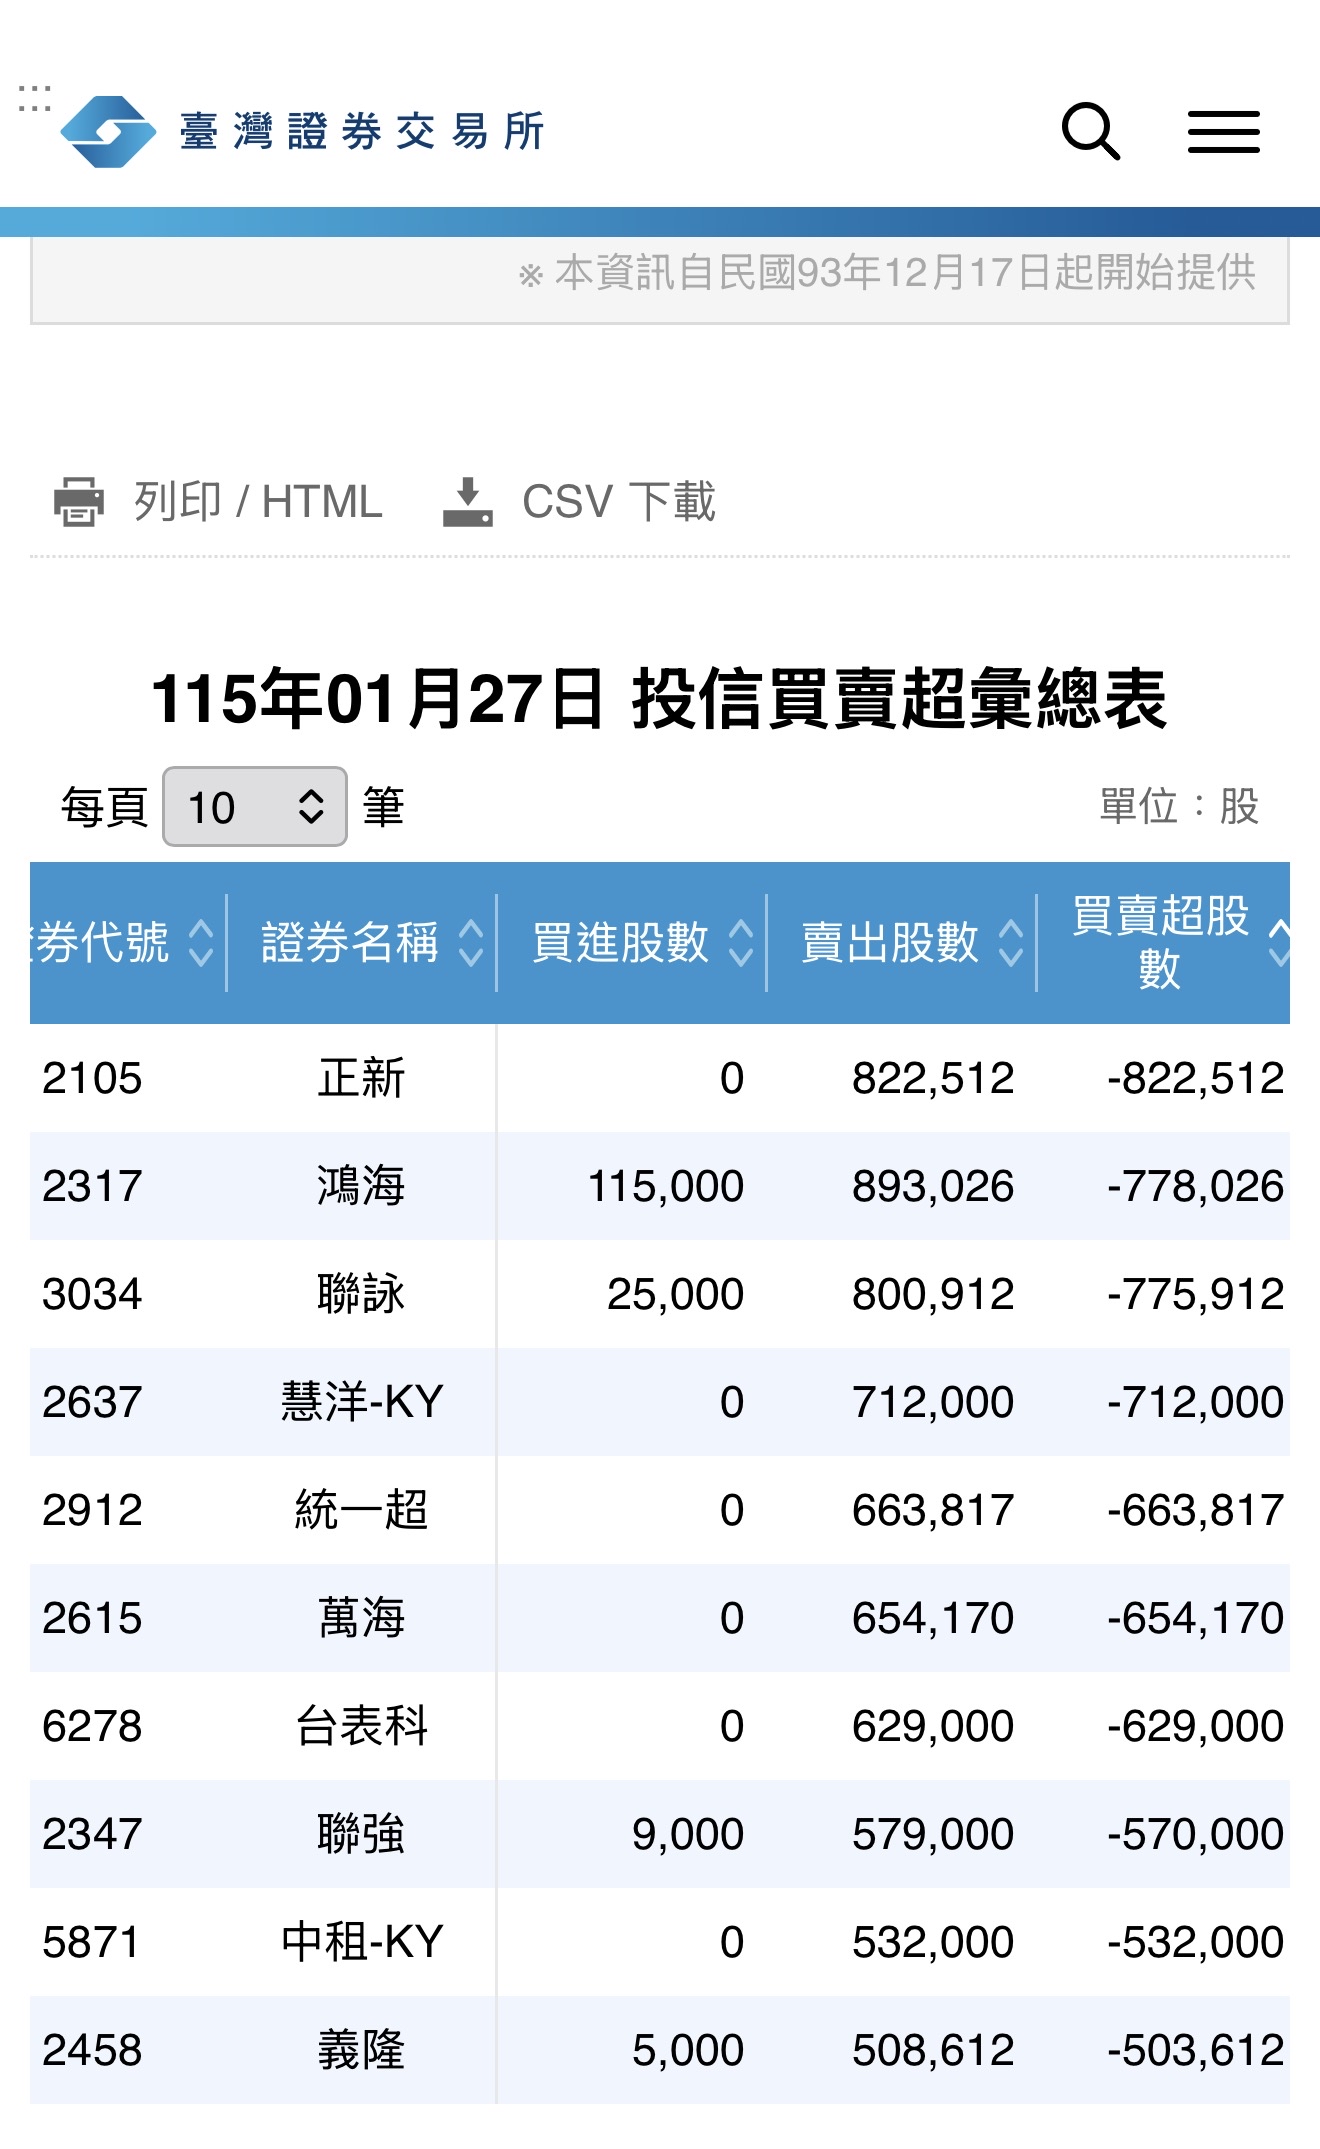
Task: Select stock name 慧洋-KY
Action: (361, 1402)
